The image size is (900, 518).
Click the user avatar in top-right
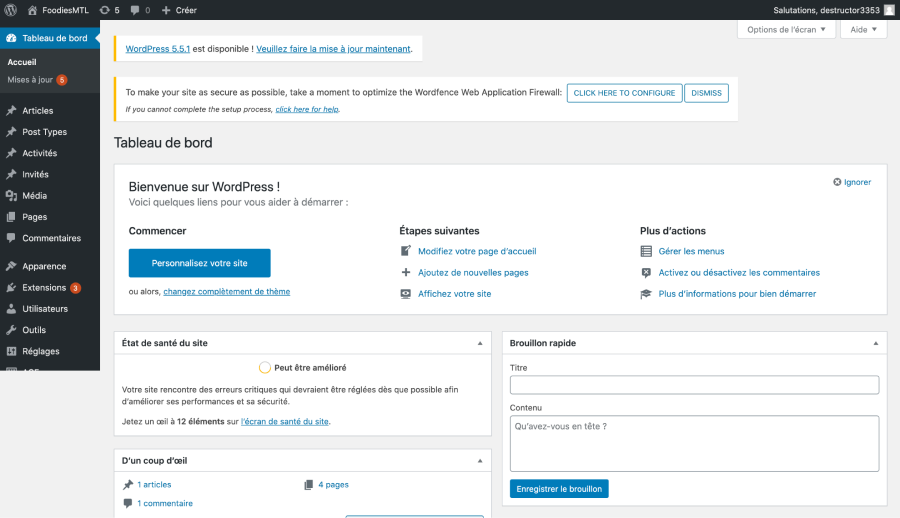pyautogui.click(x=889, y=10)
